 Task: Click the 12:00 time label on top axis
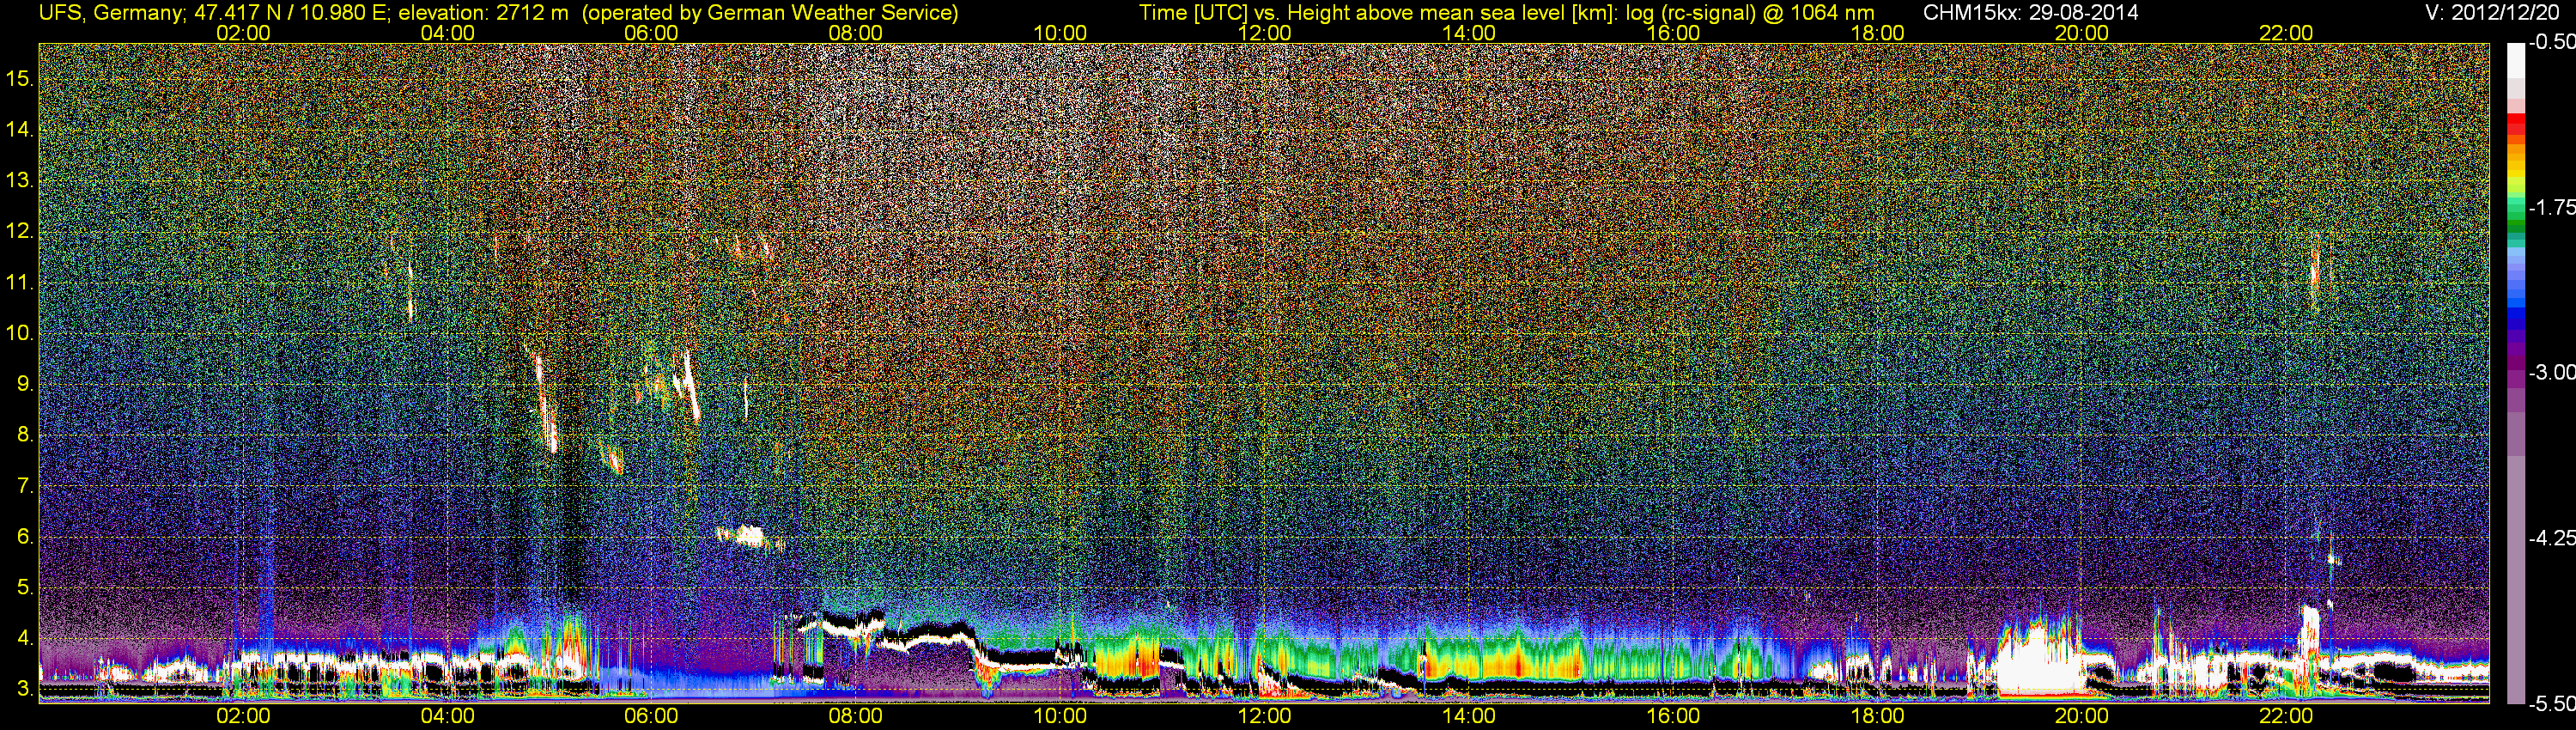[1264, 33]
